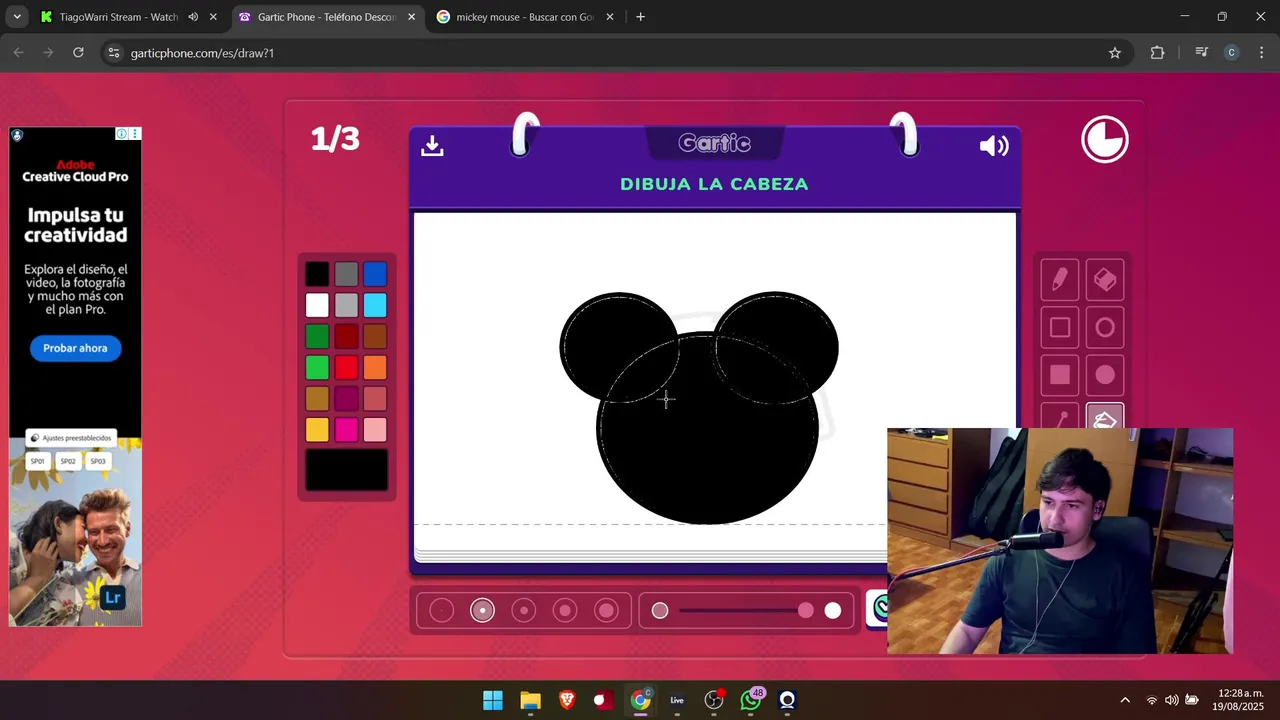The height and width of the screenshot is (720, 1280).
Task: Choose the largest brush size
Action: [607, 611]
